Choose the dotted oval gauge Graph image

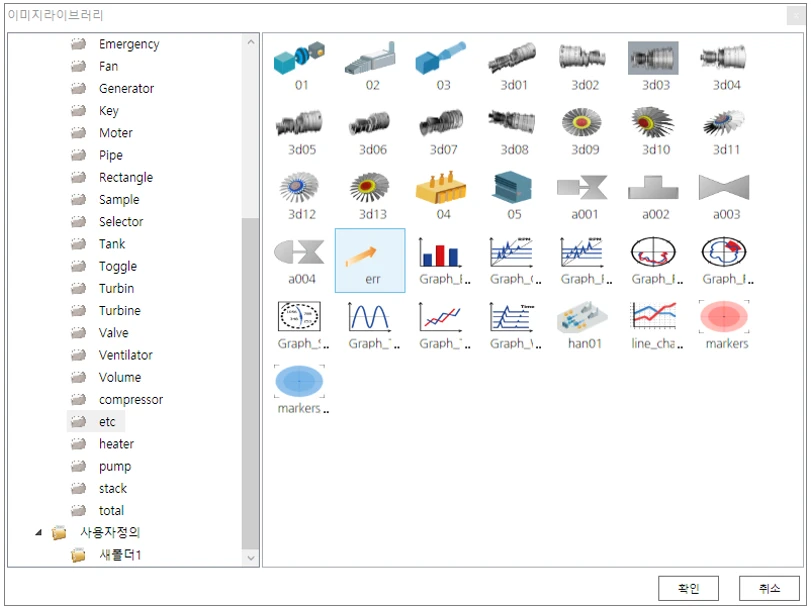click(299, 317)
